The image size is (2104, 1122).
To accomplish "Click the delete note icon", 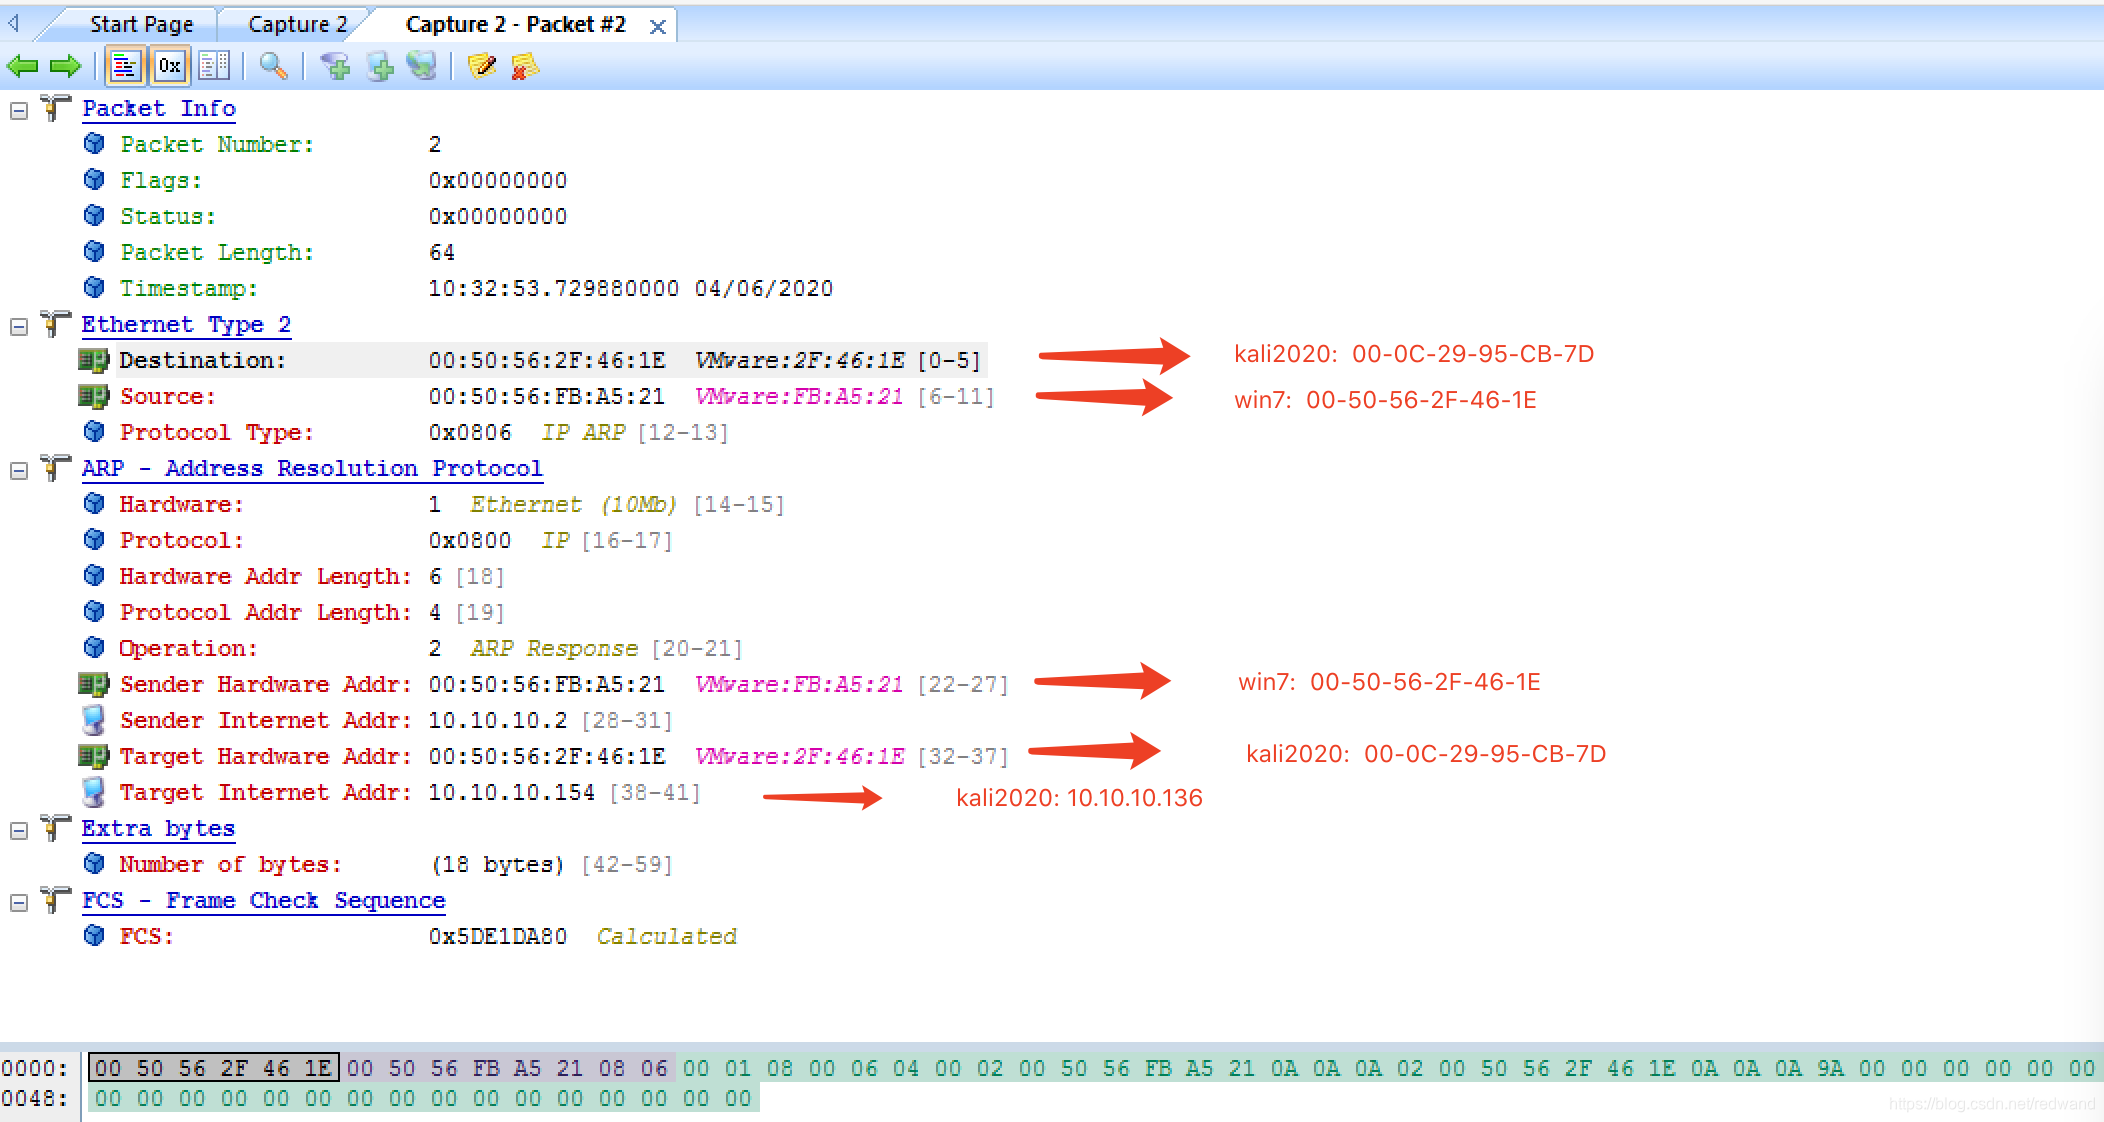I will pos(524,67).
